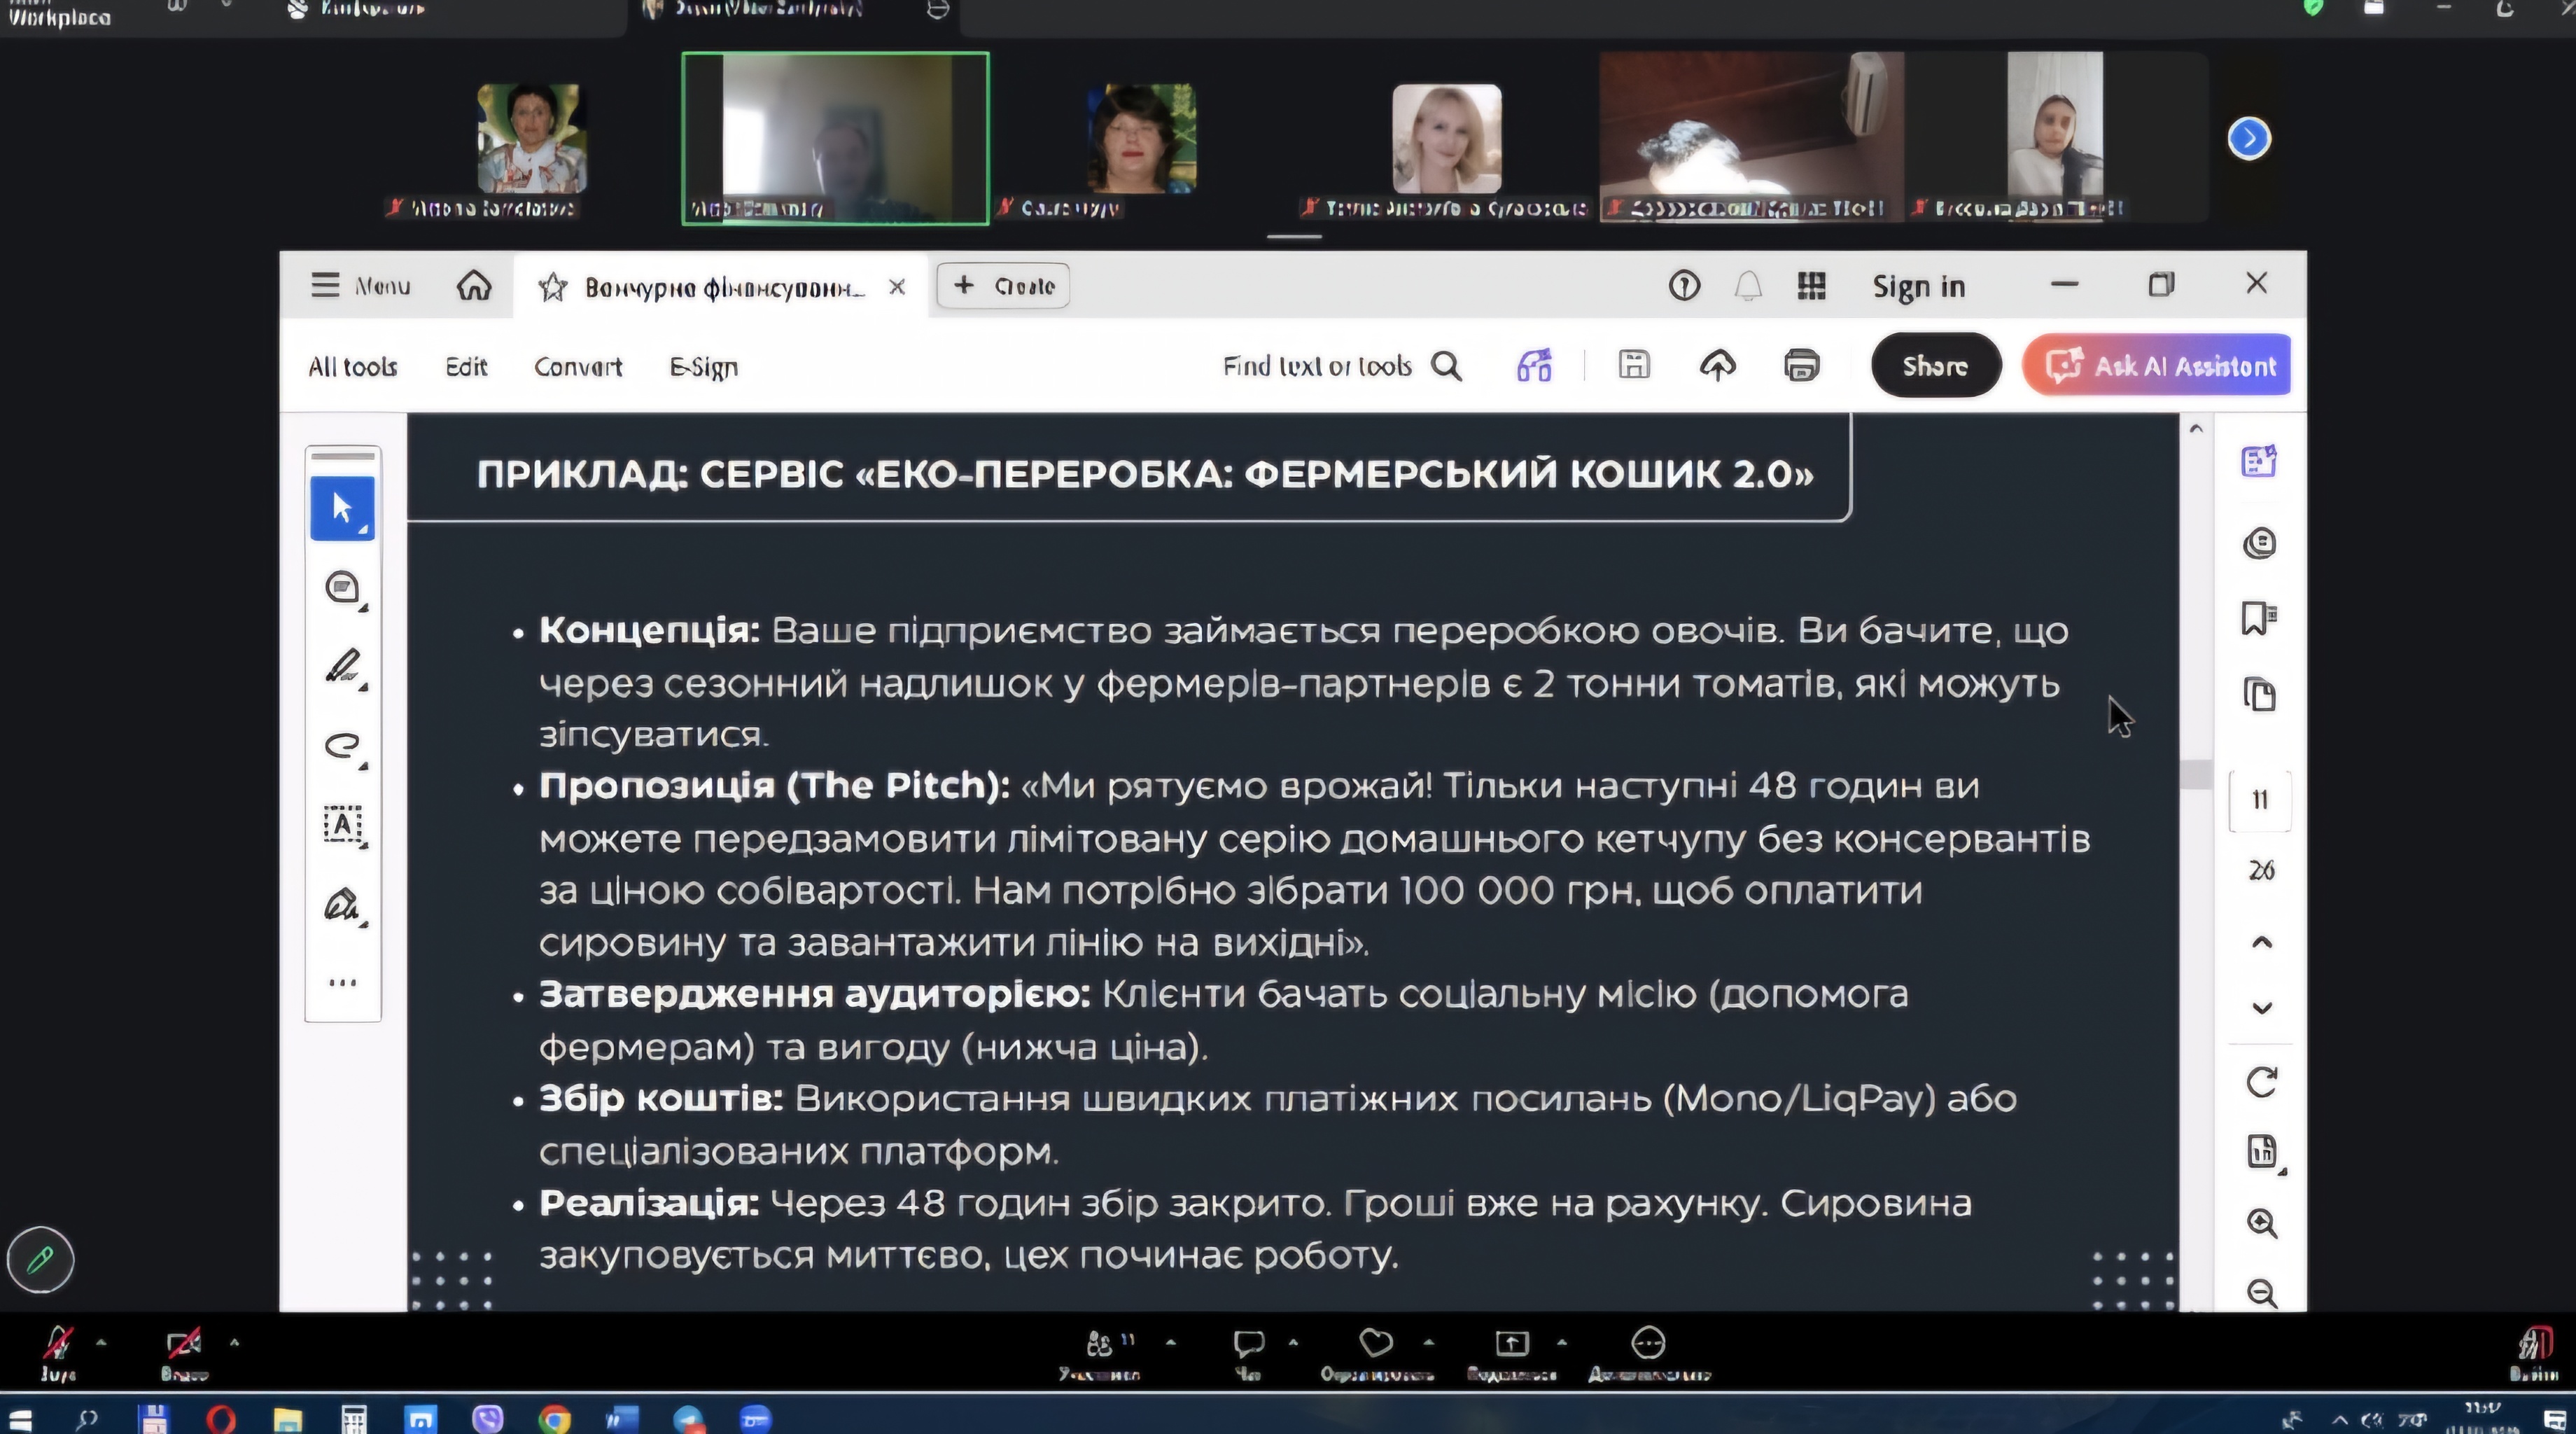
Task: Select the highlighter pen tool
Action: pos(343,666)
